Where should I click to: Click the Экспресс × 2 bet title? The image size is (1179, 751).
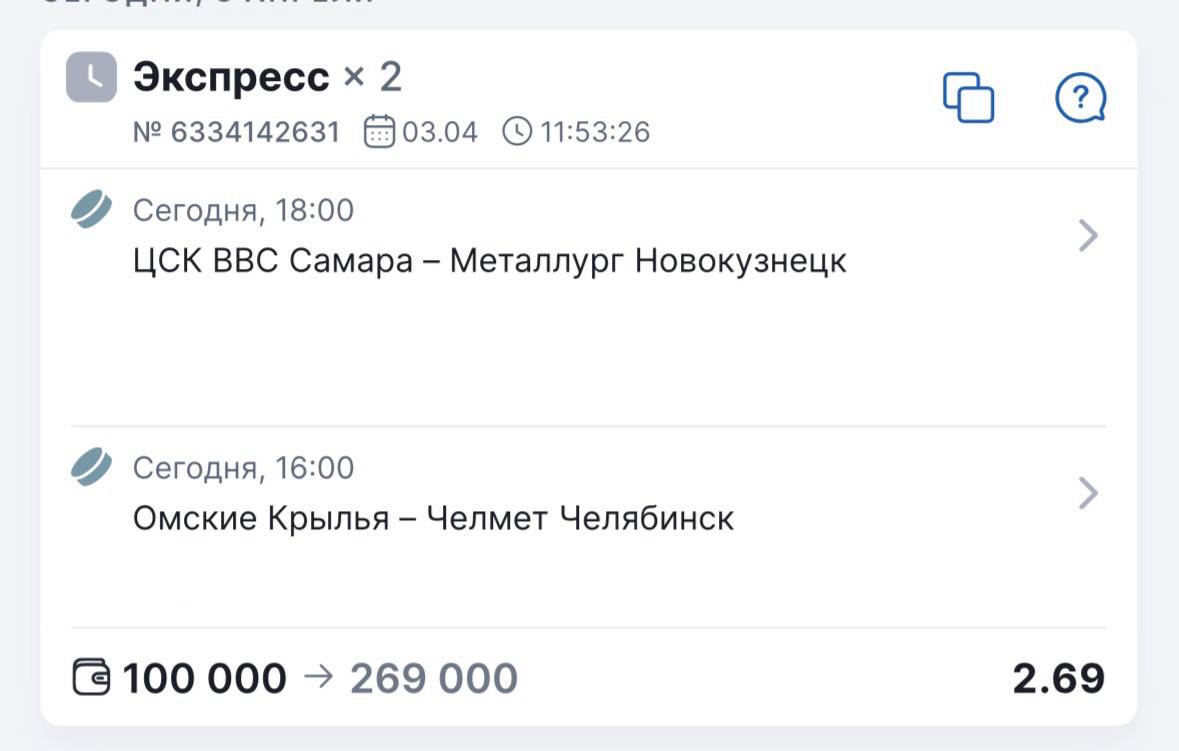pos(267,77)
